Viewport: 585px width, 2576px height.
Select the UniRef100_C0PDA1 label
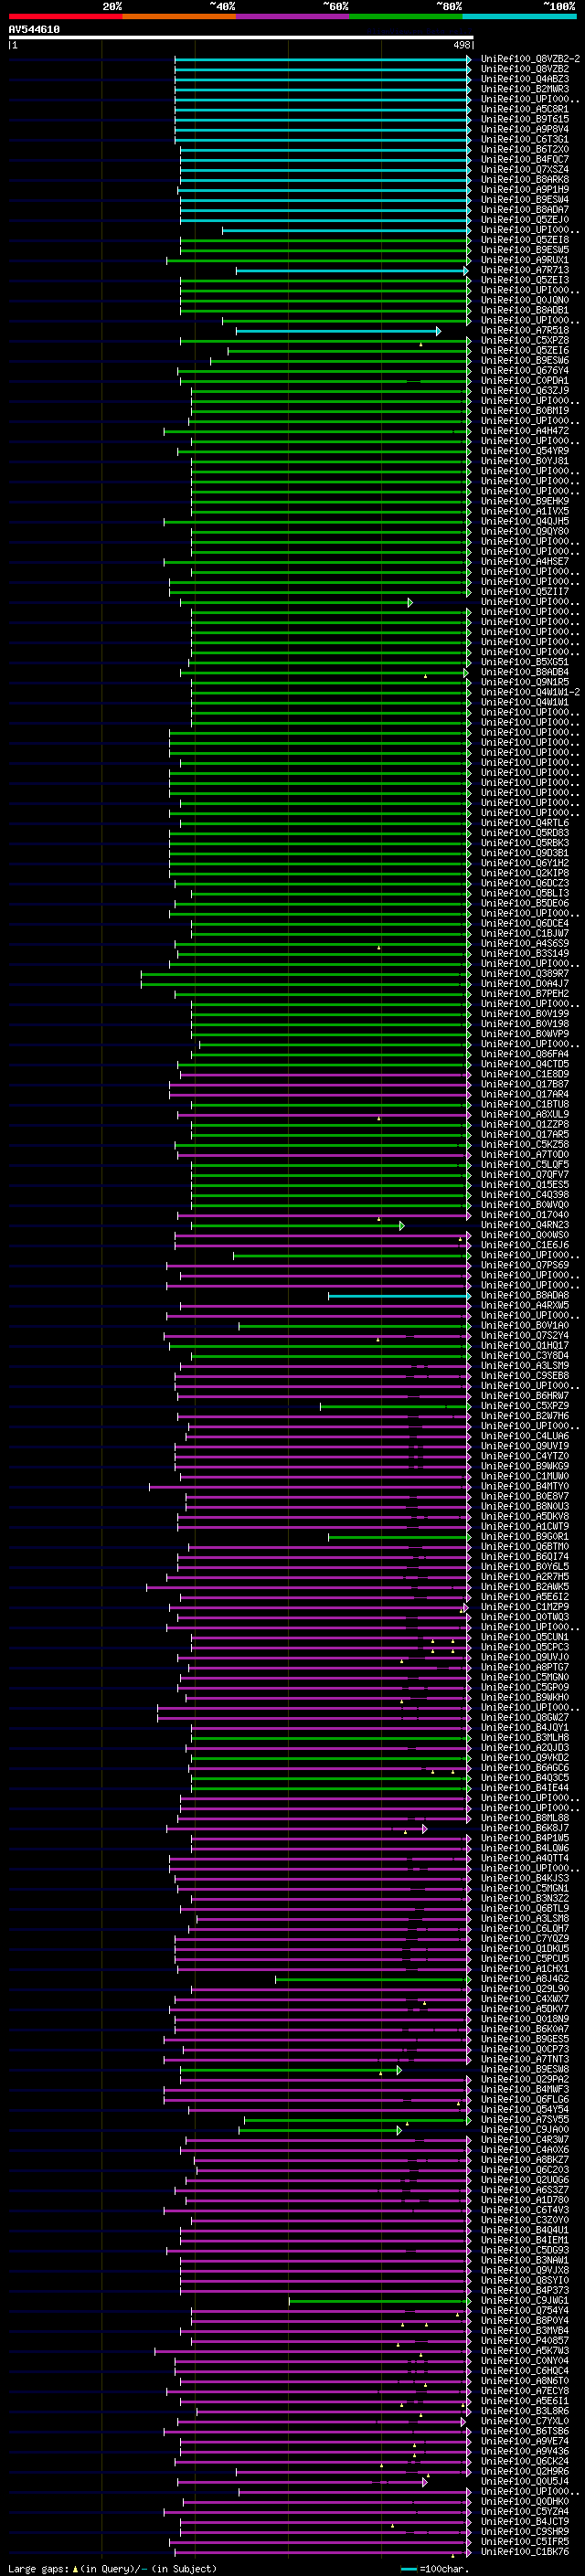(525, 381)
